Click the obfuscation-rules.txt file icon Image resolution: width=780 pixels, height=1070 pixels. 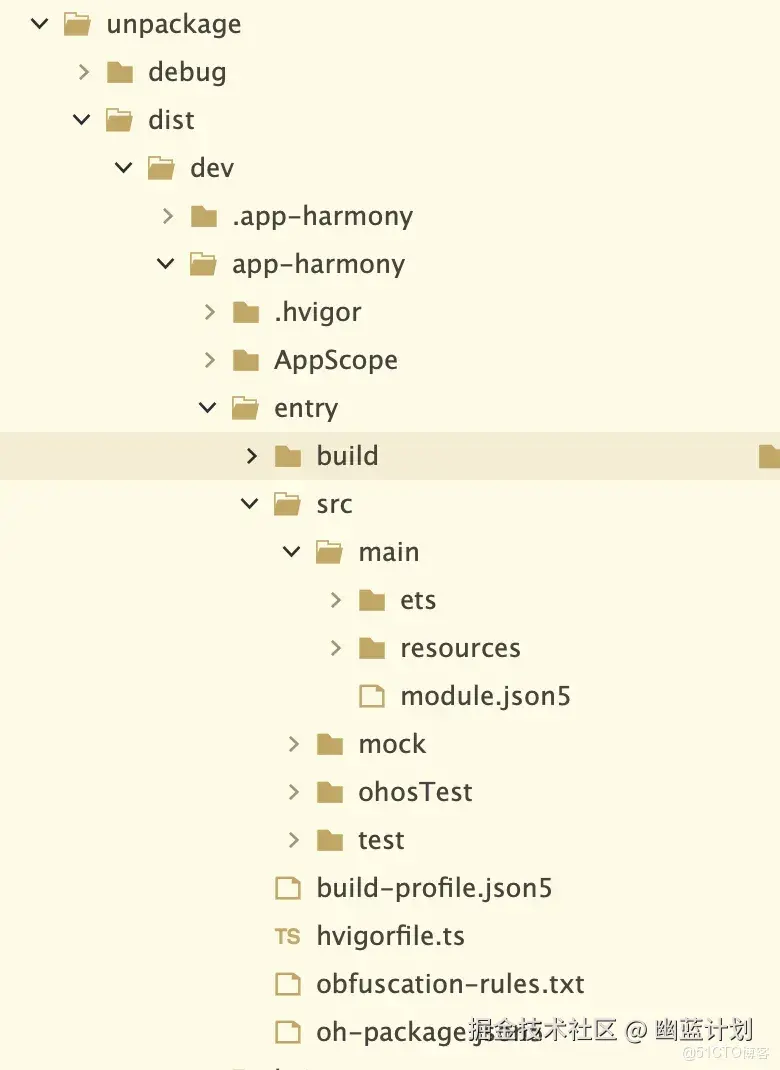click(x=288, y=984)
